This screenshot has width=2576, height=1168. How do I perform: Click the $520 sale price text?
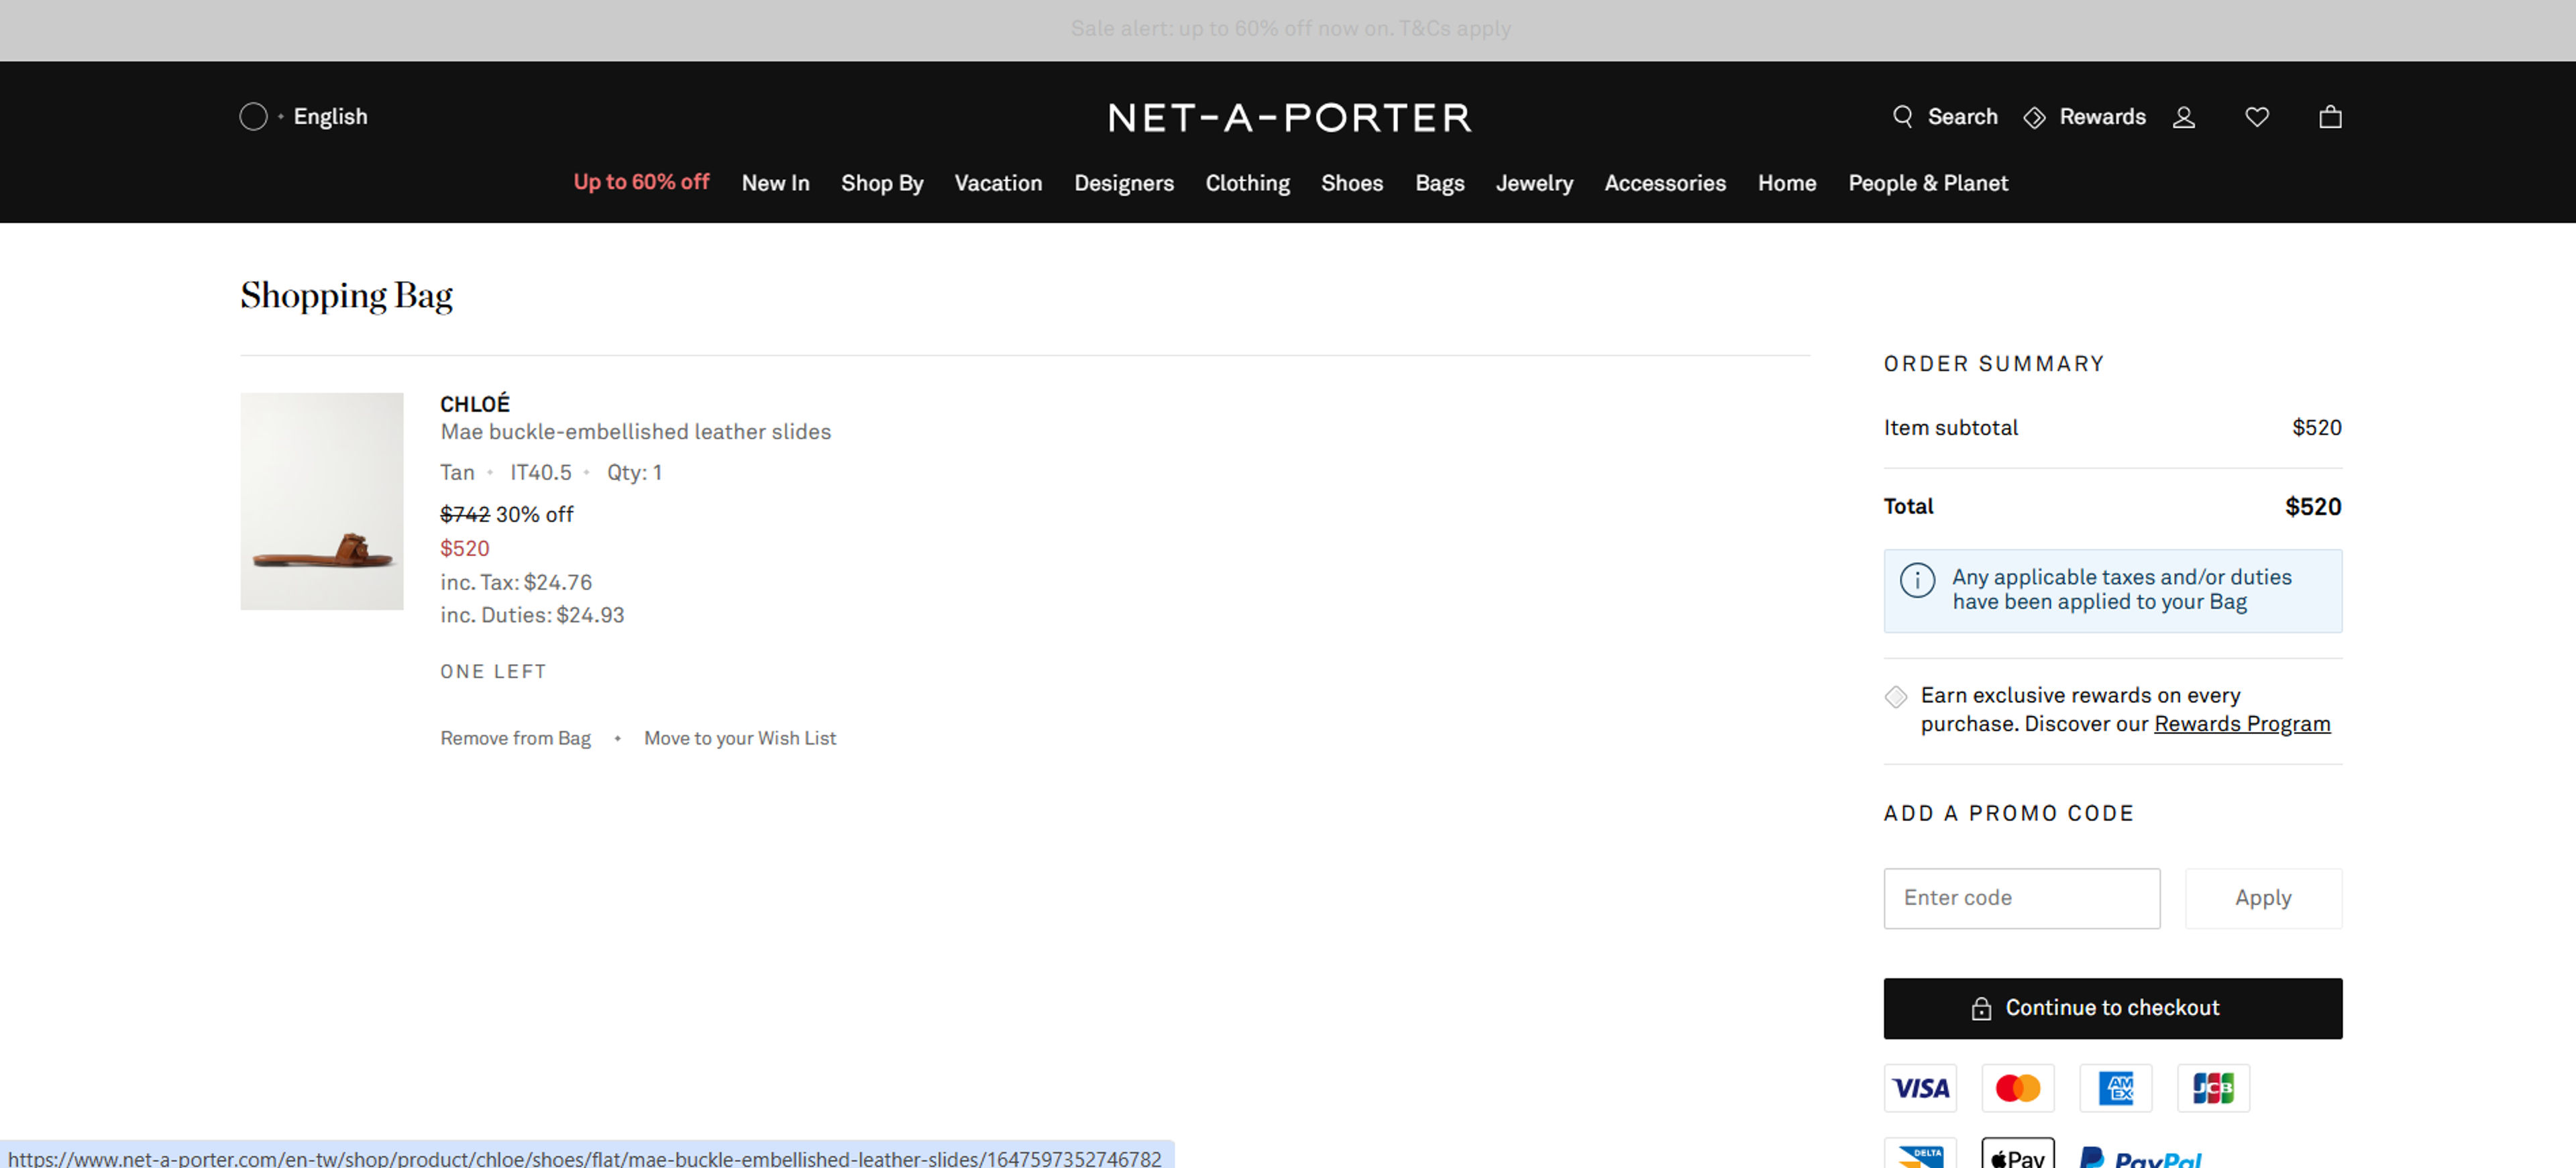click(465, 548)
